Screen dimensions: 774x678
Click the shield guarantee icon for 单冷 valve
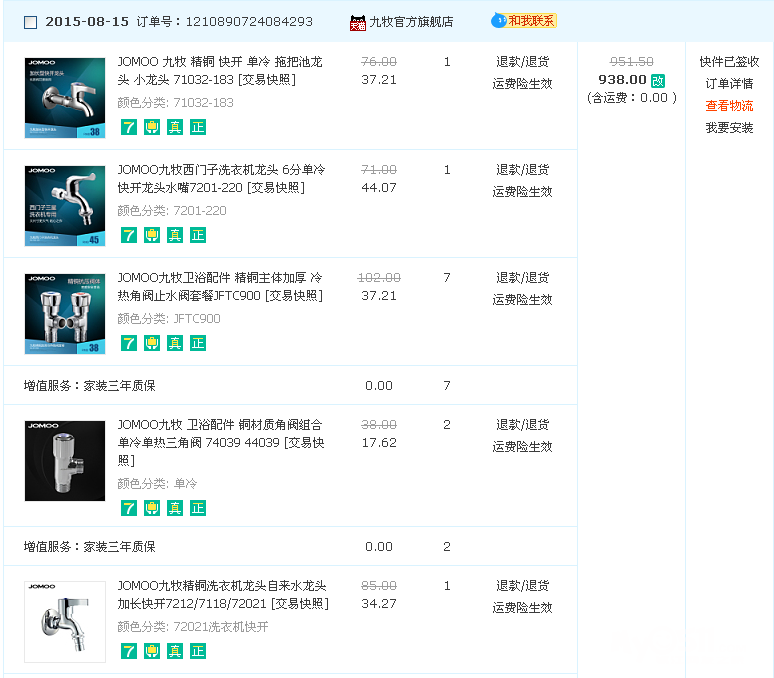tap(152, 508)
